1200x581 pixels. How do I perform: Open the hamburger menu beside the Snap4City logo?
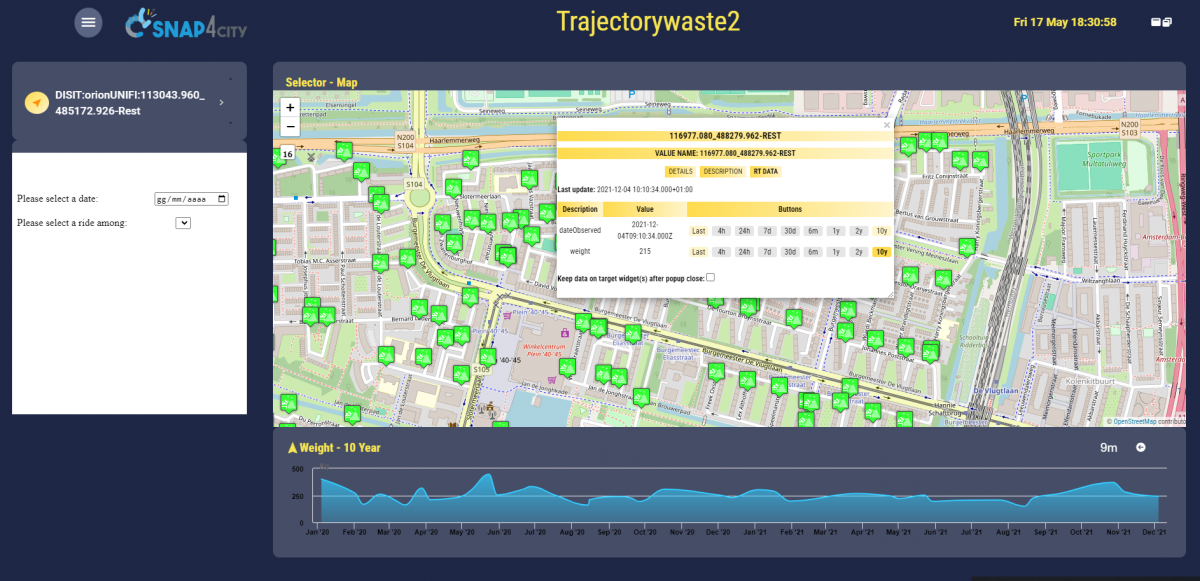point(88,22)
